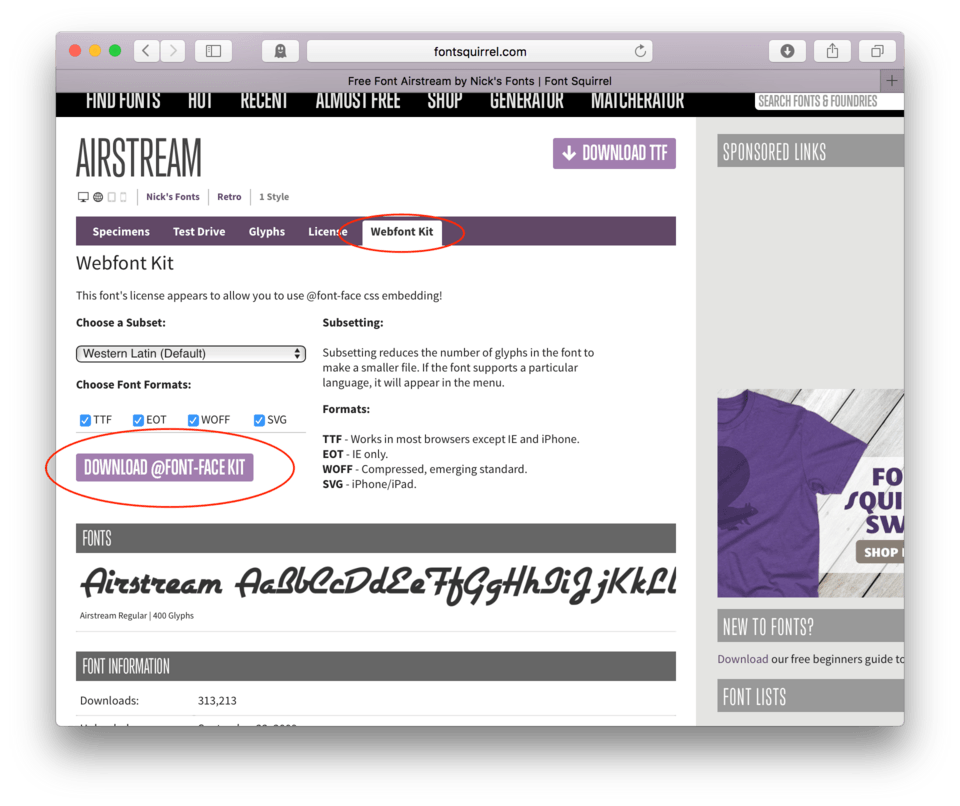
Task: Focus the fontsquirrel.com address bar
Action: (479, 51)
